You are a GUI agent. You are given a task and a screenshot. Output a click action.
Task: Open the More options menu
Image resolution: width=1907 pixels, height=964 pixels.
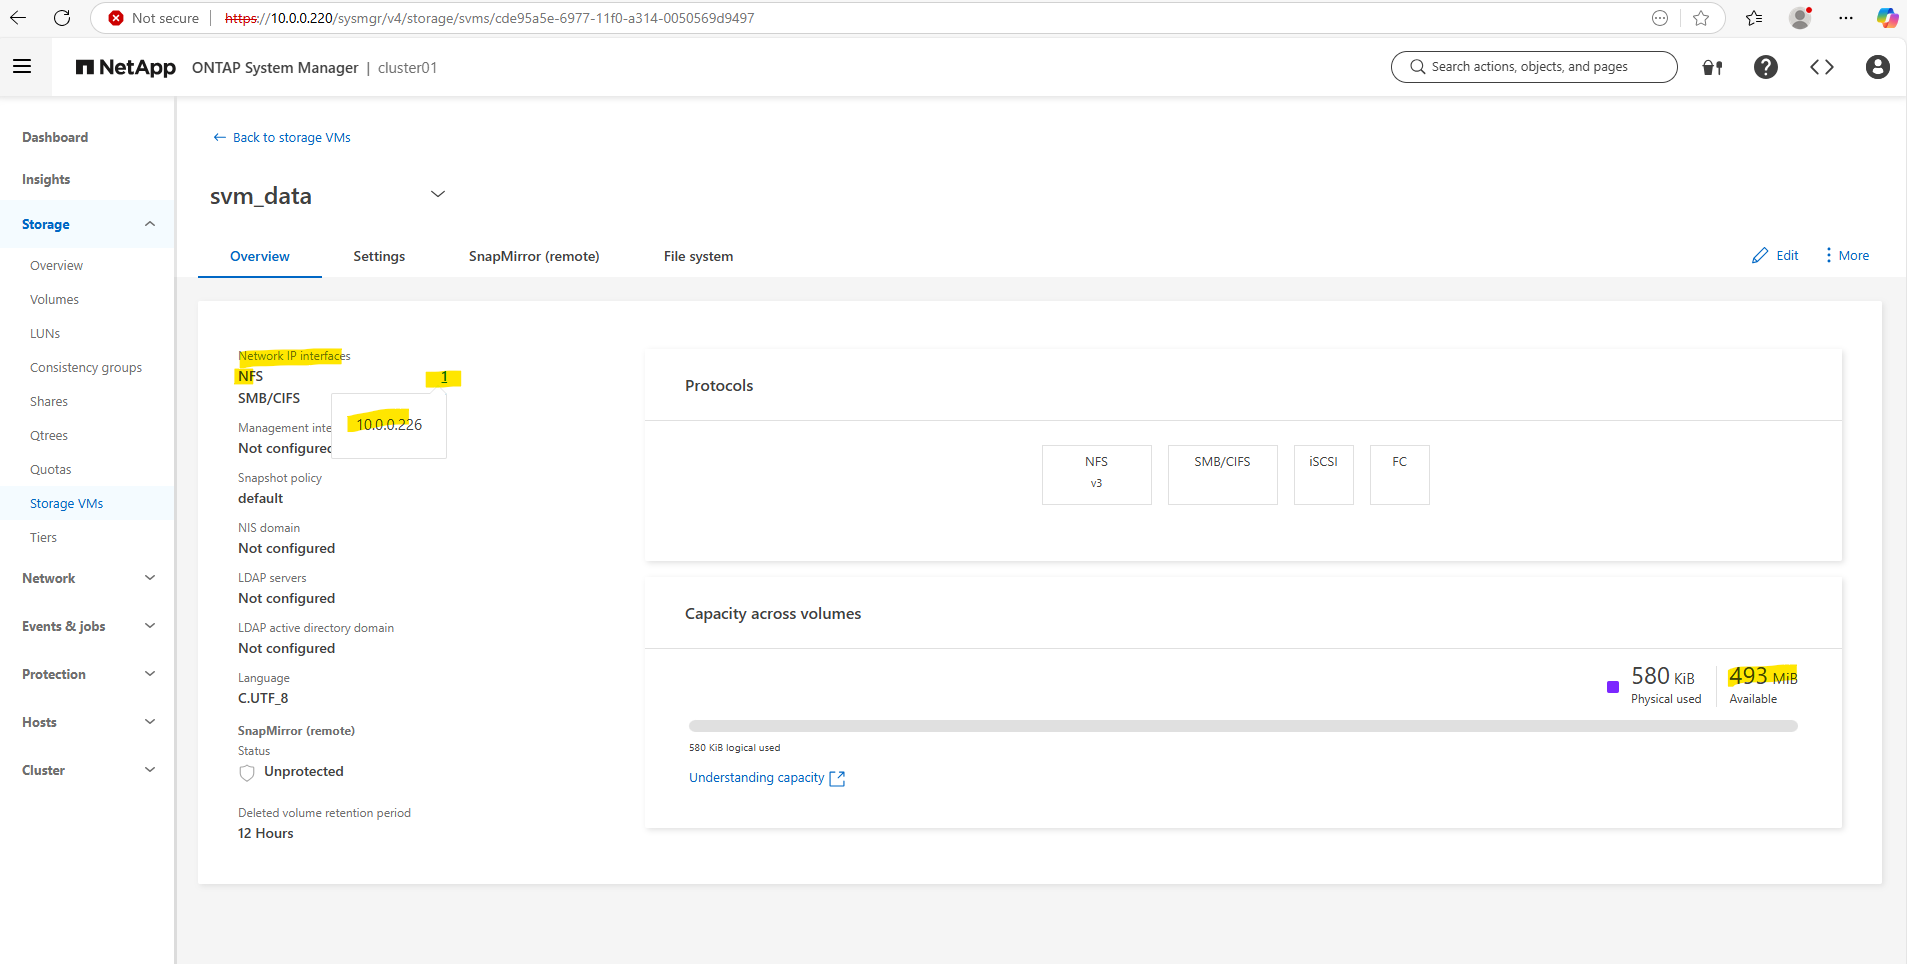pos(1847,256)
